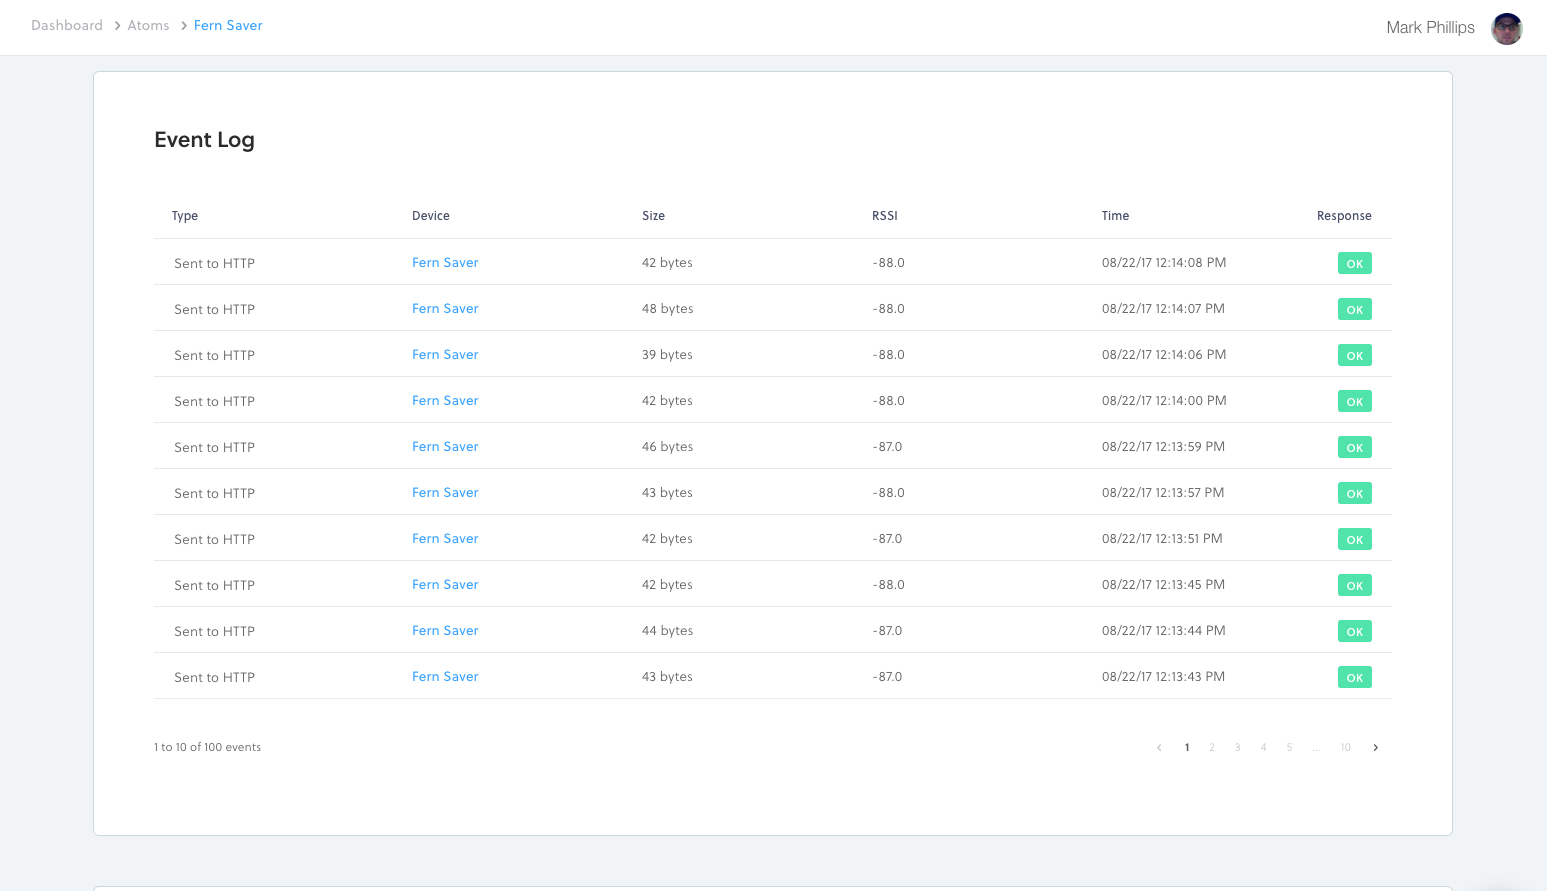Click the user avatar picture

[1506, 29]
